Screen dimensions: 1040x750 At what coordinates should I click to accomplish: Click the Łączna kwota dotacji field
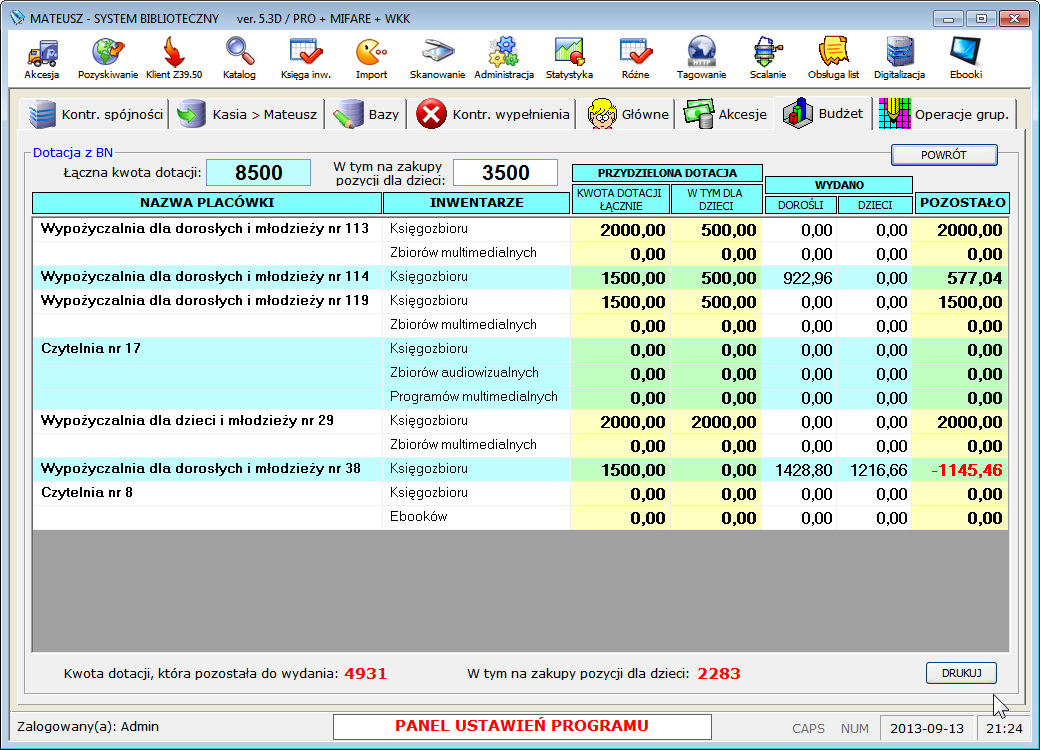(258, 173)
